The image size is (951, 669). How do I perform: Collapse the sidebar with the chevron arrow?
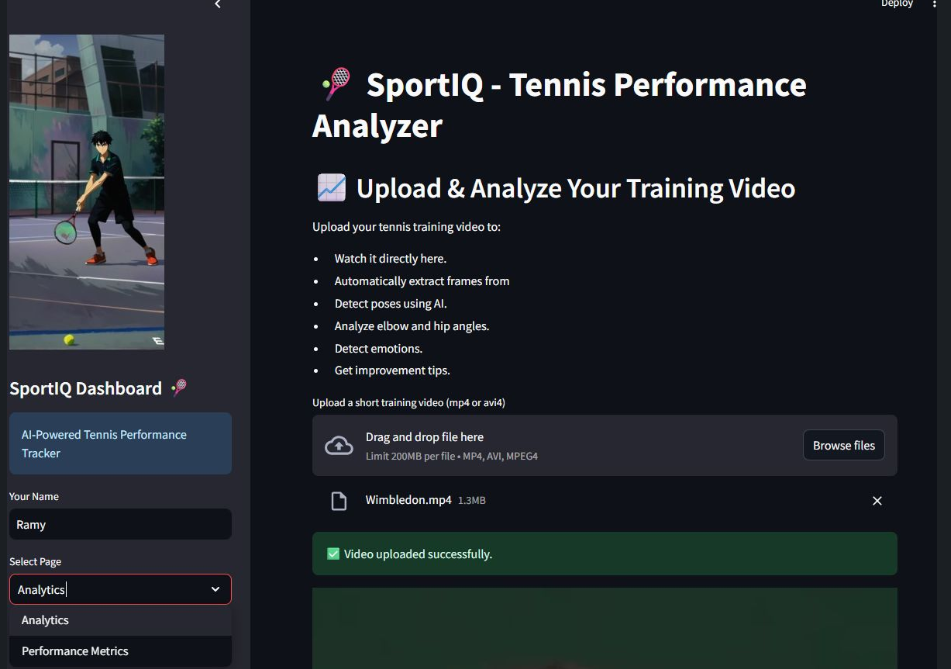point(218,5)
